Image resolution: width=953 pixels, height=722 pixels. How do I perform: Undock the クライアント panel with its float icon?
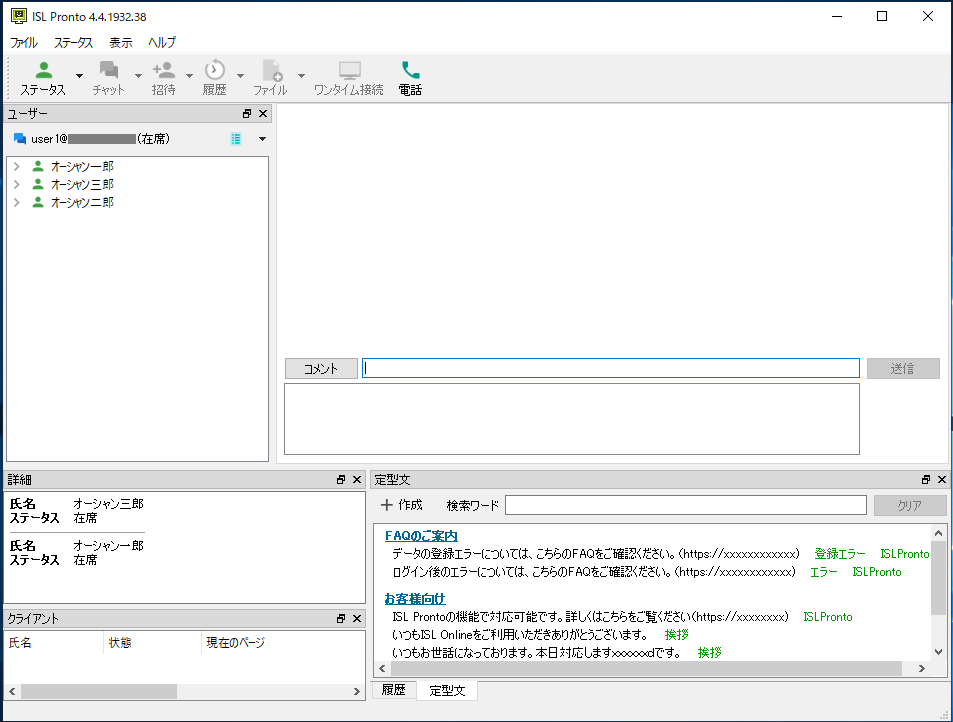[x=341, y=618]
